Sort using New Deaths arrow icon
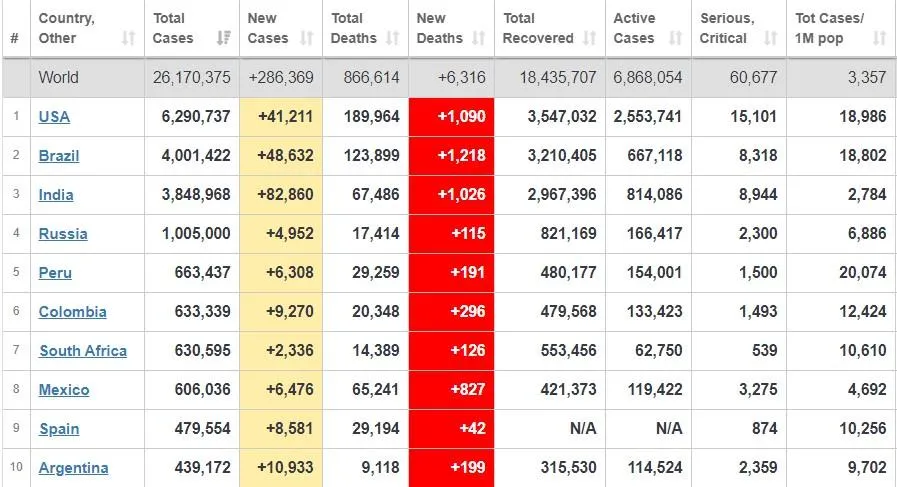Image resolution: width=897 pixels, height=487 pixels. click(x=480, y=39)
